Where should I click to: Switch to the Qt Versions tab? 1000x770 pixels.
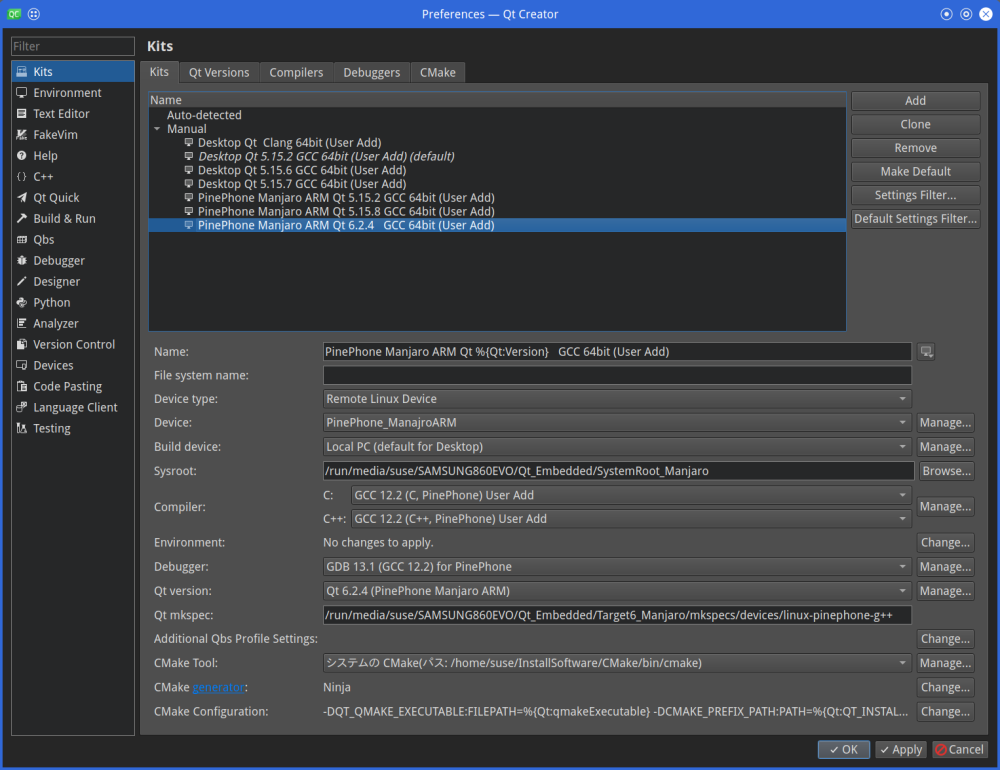[x=219, y=73]
